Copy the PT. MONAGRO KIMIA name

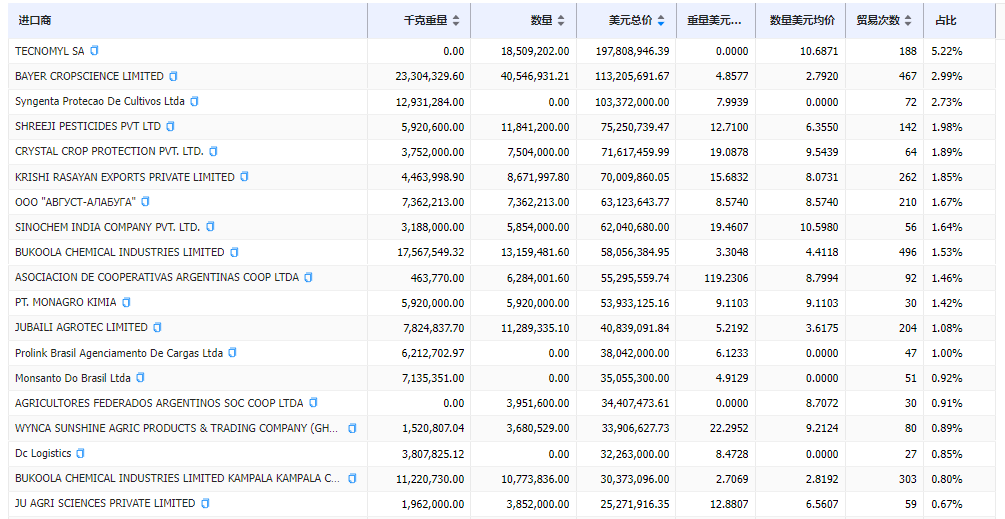(126, 302)
